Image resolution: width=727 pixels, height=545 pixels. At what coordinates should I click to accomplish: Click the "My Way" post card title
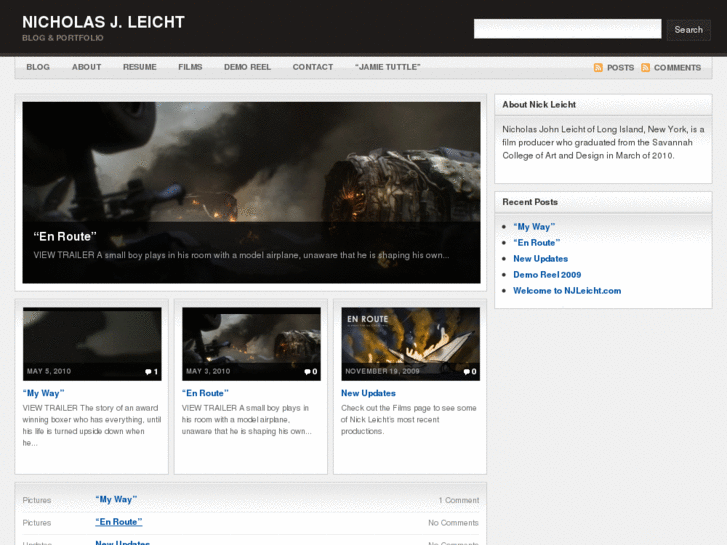click(43, 393)
